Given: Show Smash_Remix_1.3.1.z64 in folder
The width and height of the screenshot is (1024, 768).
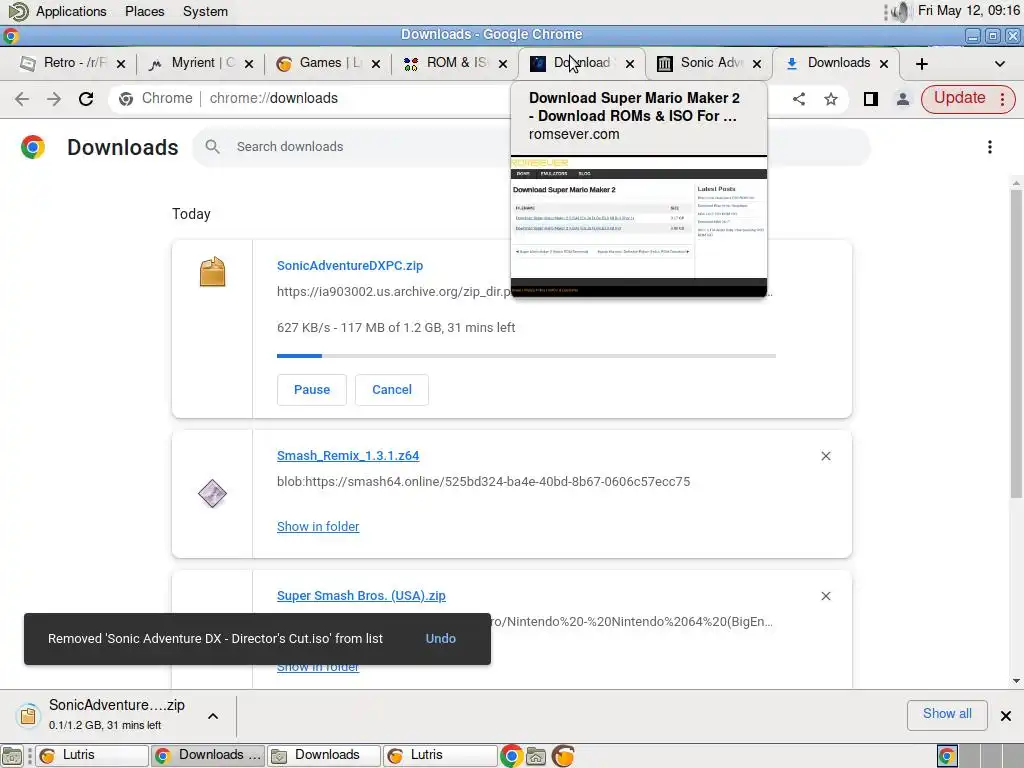Looking at the screenshot, I should click(318, 526).
